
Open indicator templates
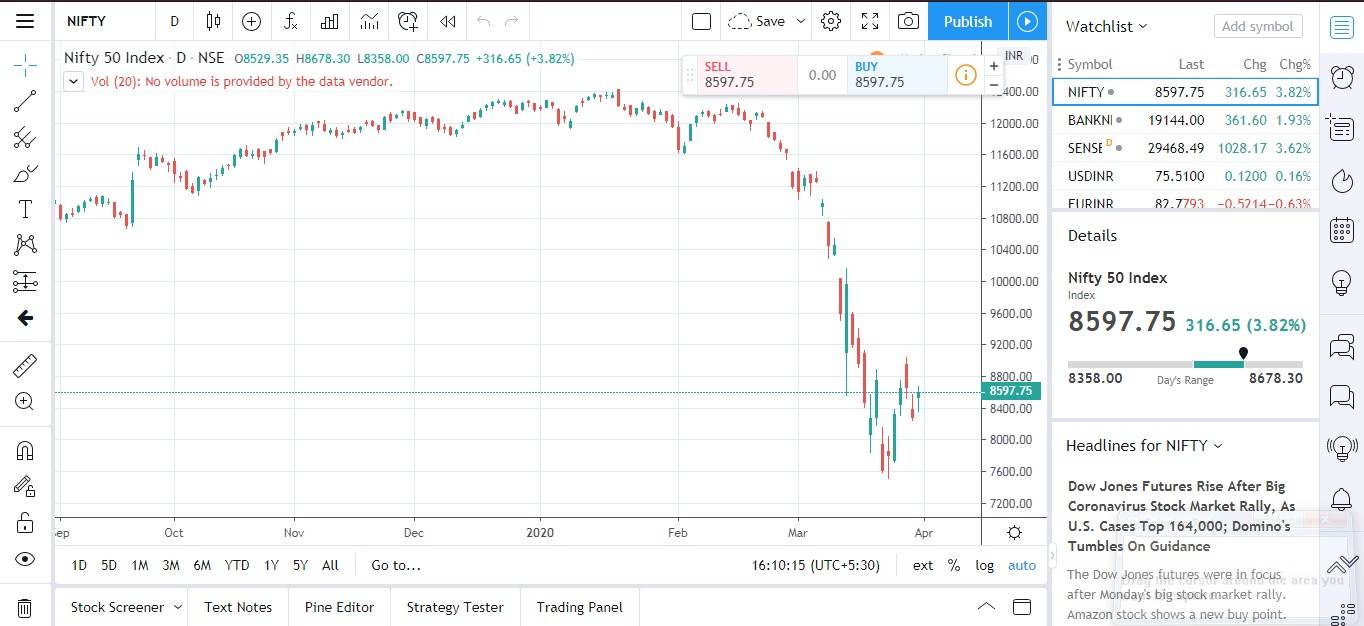(369, 21)
